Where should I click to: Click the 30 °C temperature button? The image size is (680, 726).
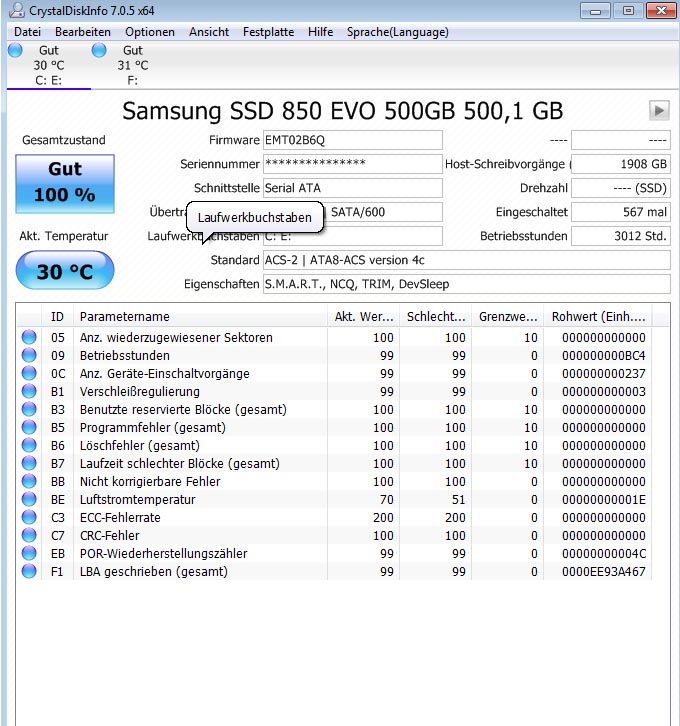pyautogui.click(x=65, y=271)
